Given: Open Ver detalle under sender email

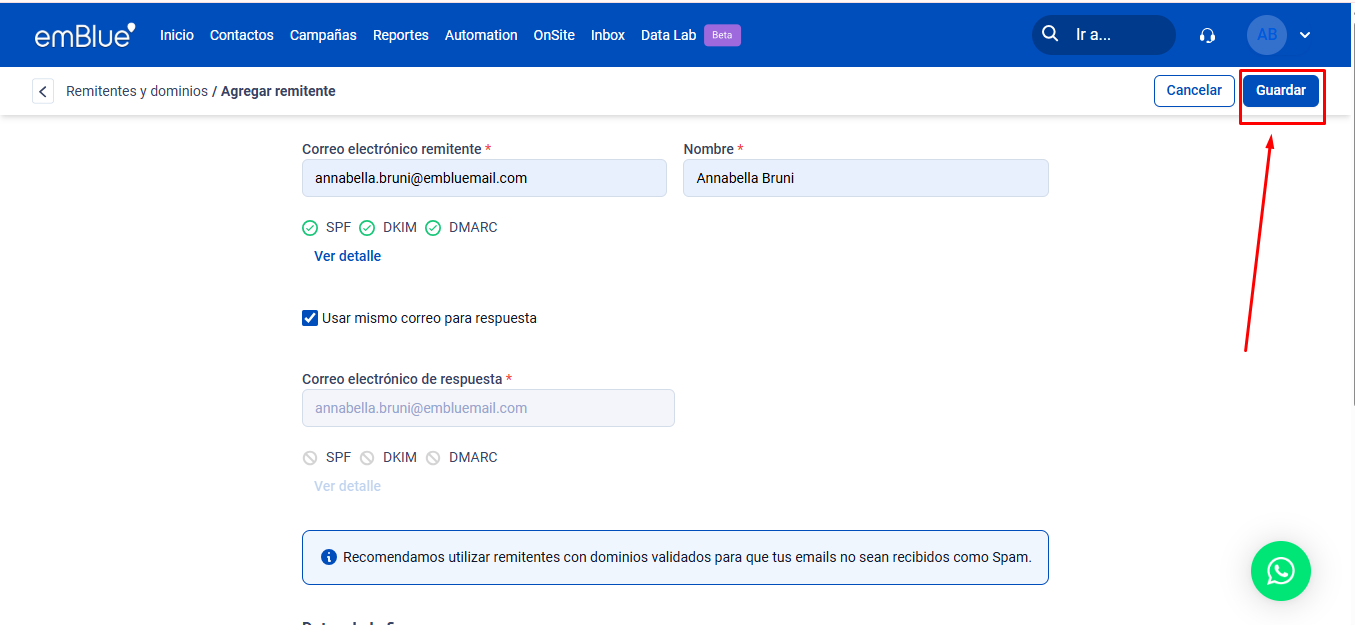Looking at the screenshot, I should (x=347, y=256).
